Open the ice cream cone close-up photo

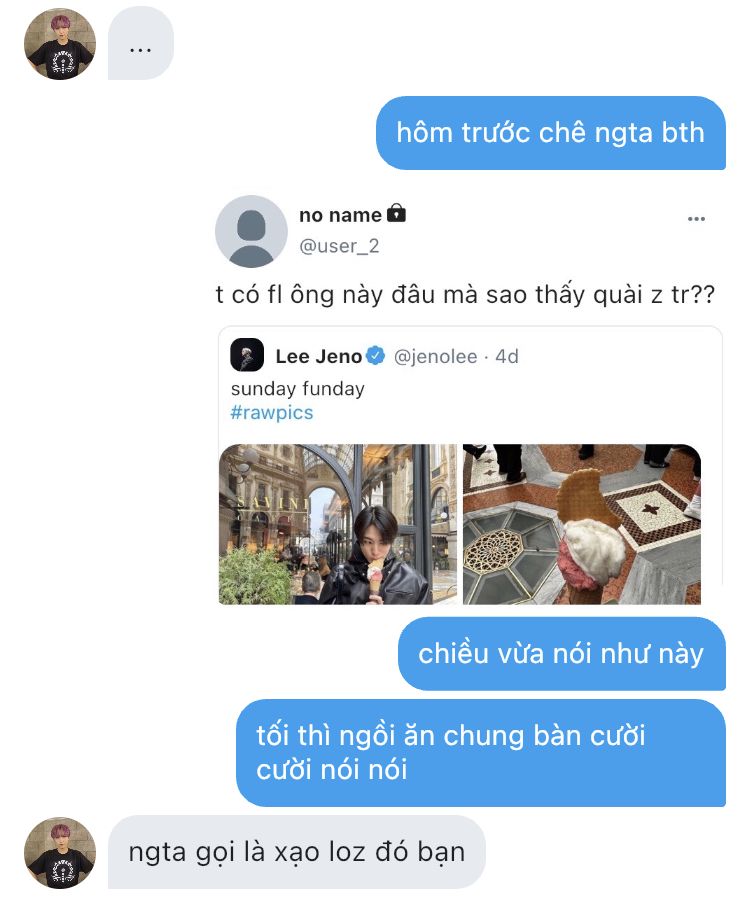click(582, 524)
